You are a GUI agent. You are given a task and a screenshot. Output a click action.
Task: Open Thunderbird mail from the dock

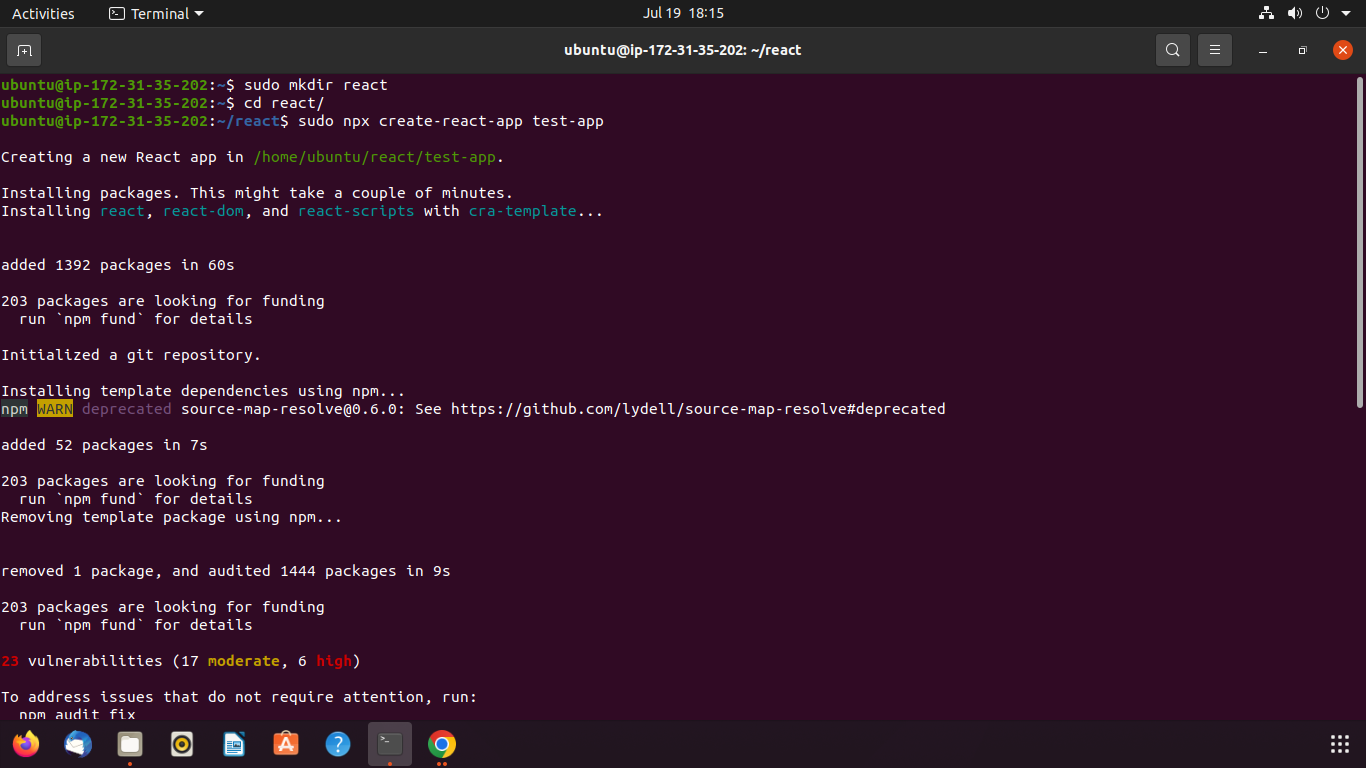78,744
